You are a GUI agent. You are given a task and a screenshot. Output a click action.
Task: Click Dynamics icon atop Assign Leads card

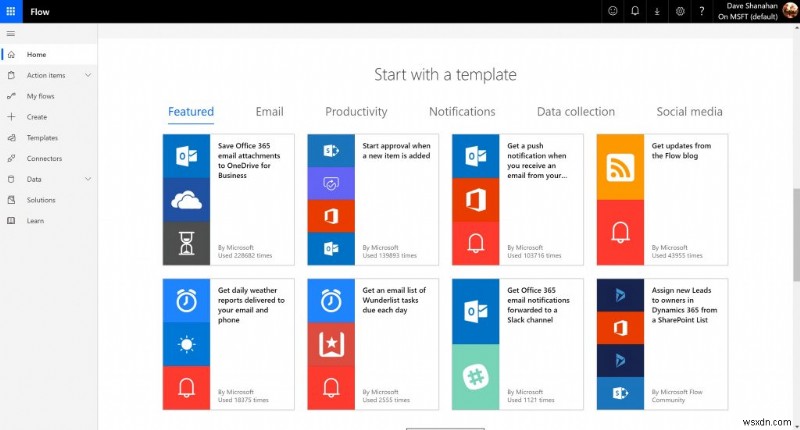coord(620,295)
